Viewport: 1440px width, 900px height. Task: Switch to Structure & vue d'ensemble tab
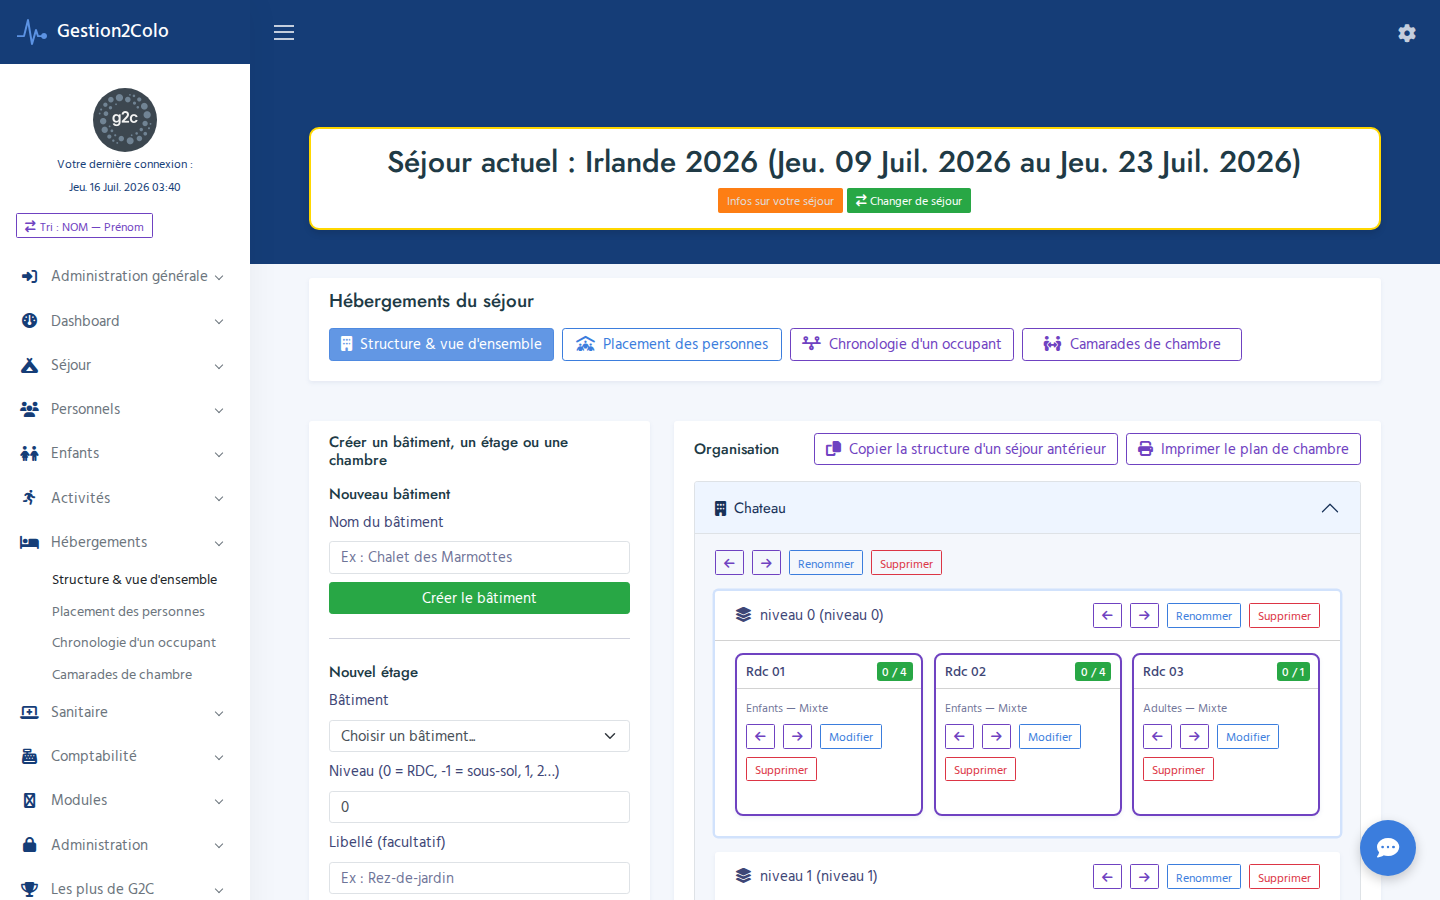pyautogui.click(x=441, y=344)
